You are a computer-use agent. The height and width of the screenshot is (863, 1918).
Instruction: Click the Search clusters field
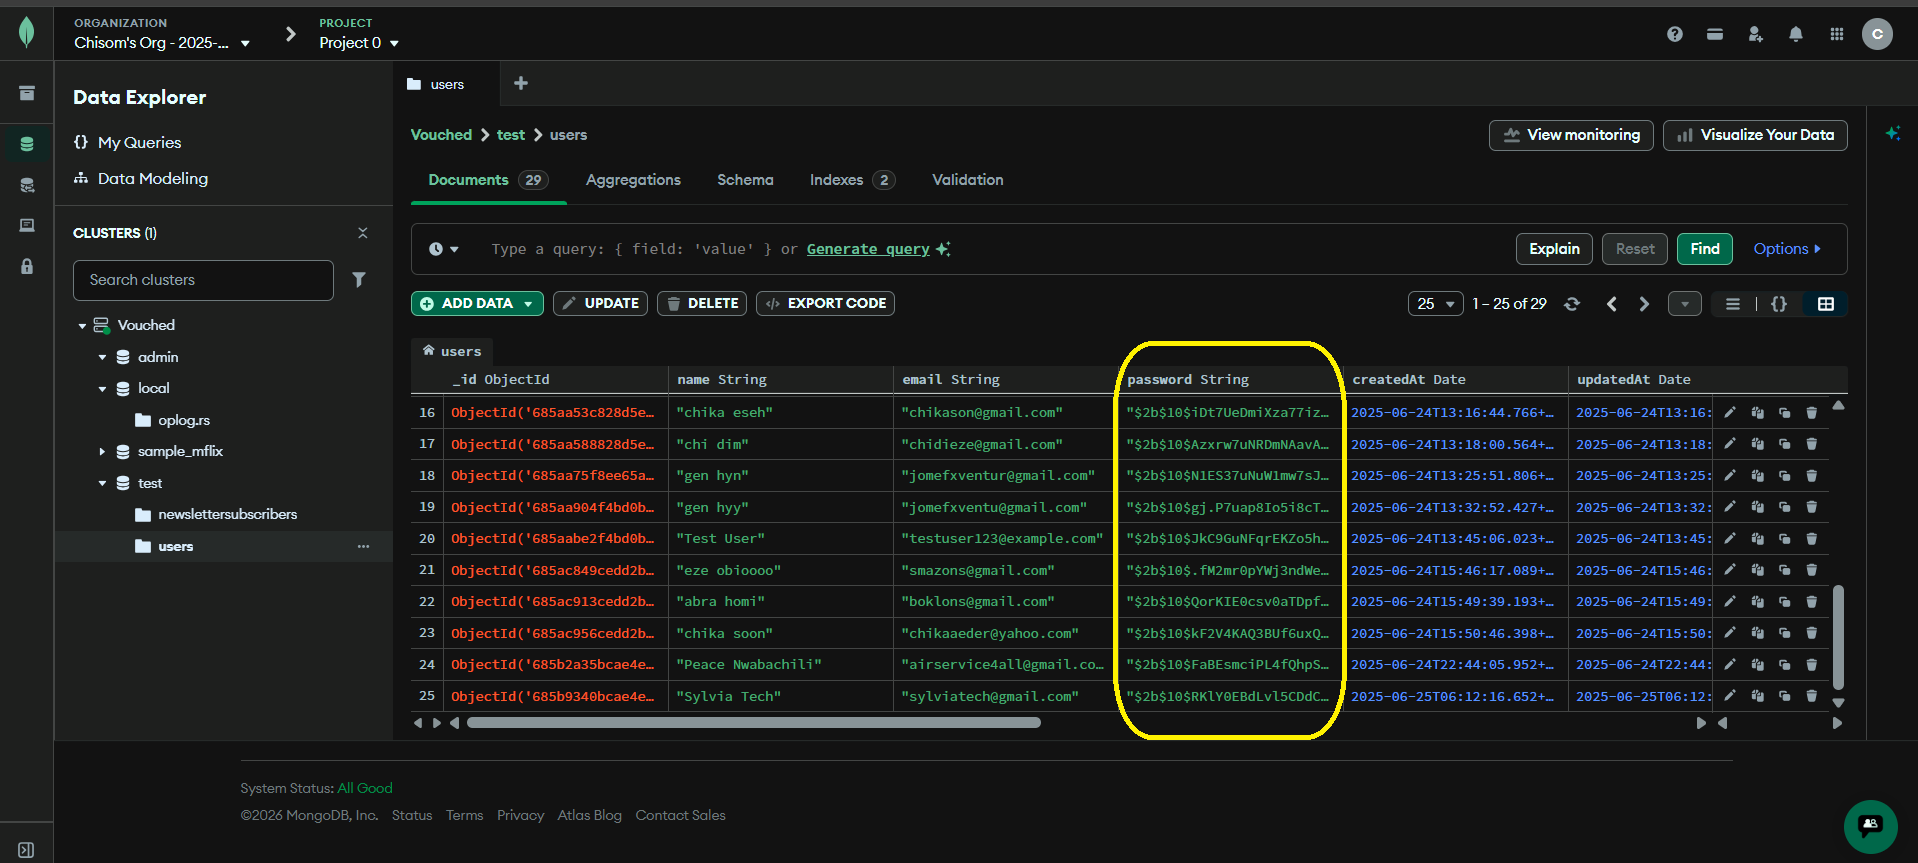[x=203, y=280]
